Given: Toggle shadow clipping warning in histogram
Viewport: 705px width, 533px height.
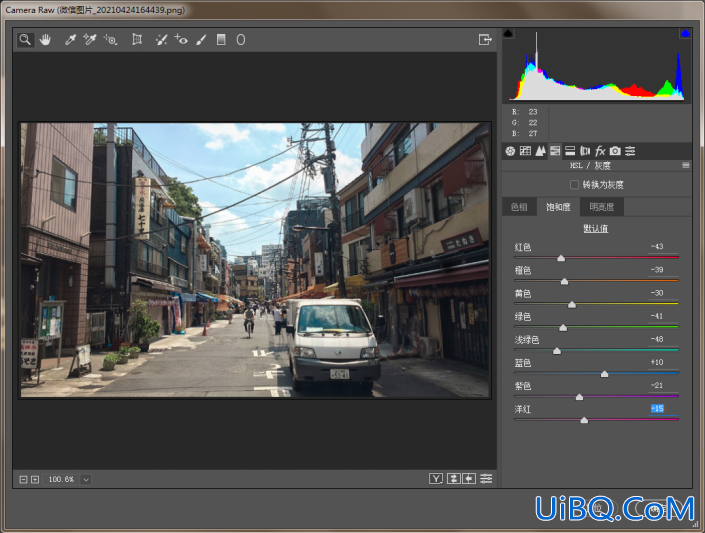Looking at the screenshot, I should tap(508, 33).
